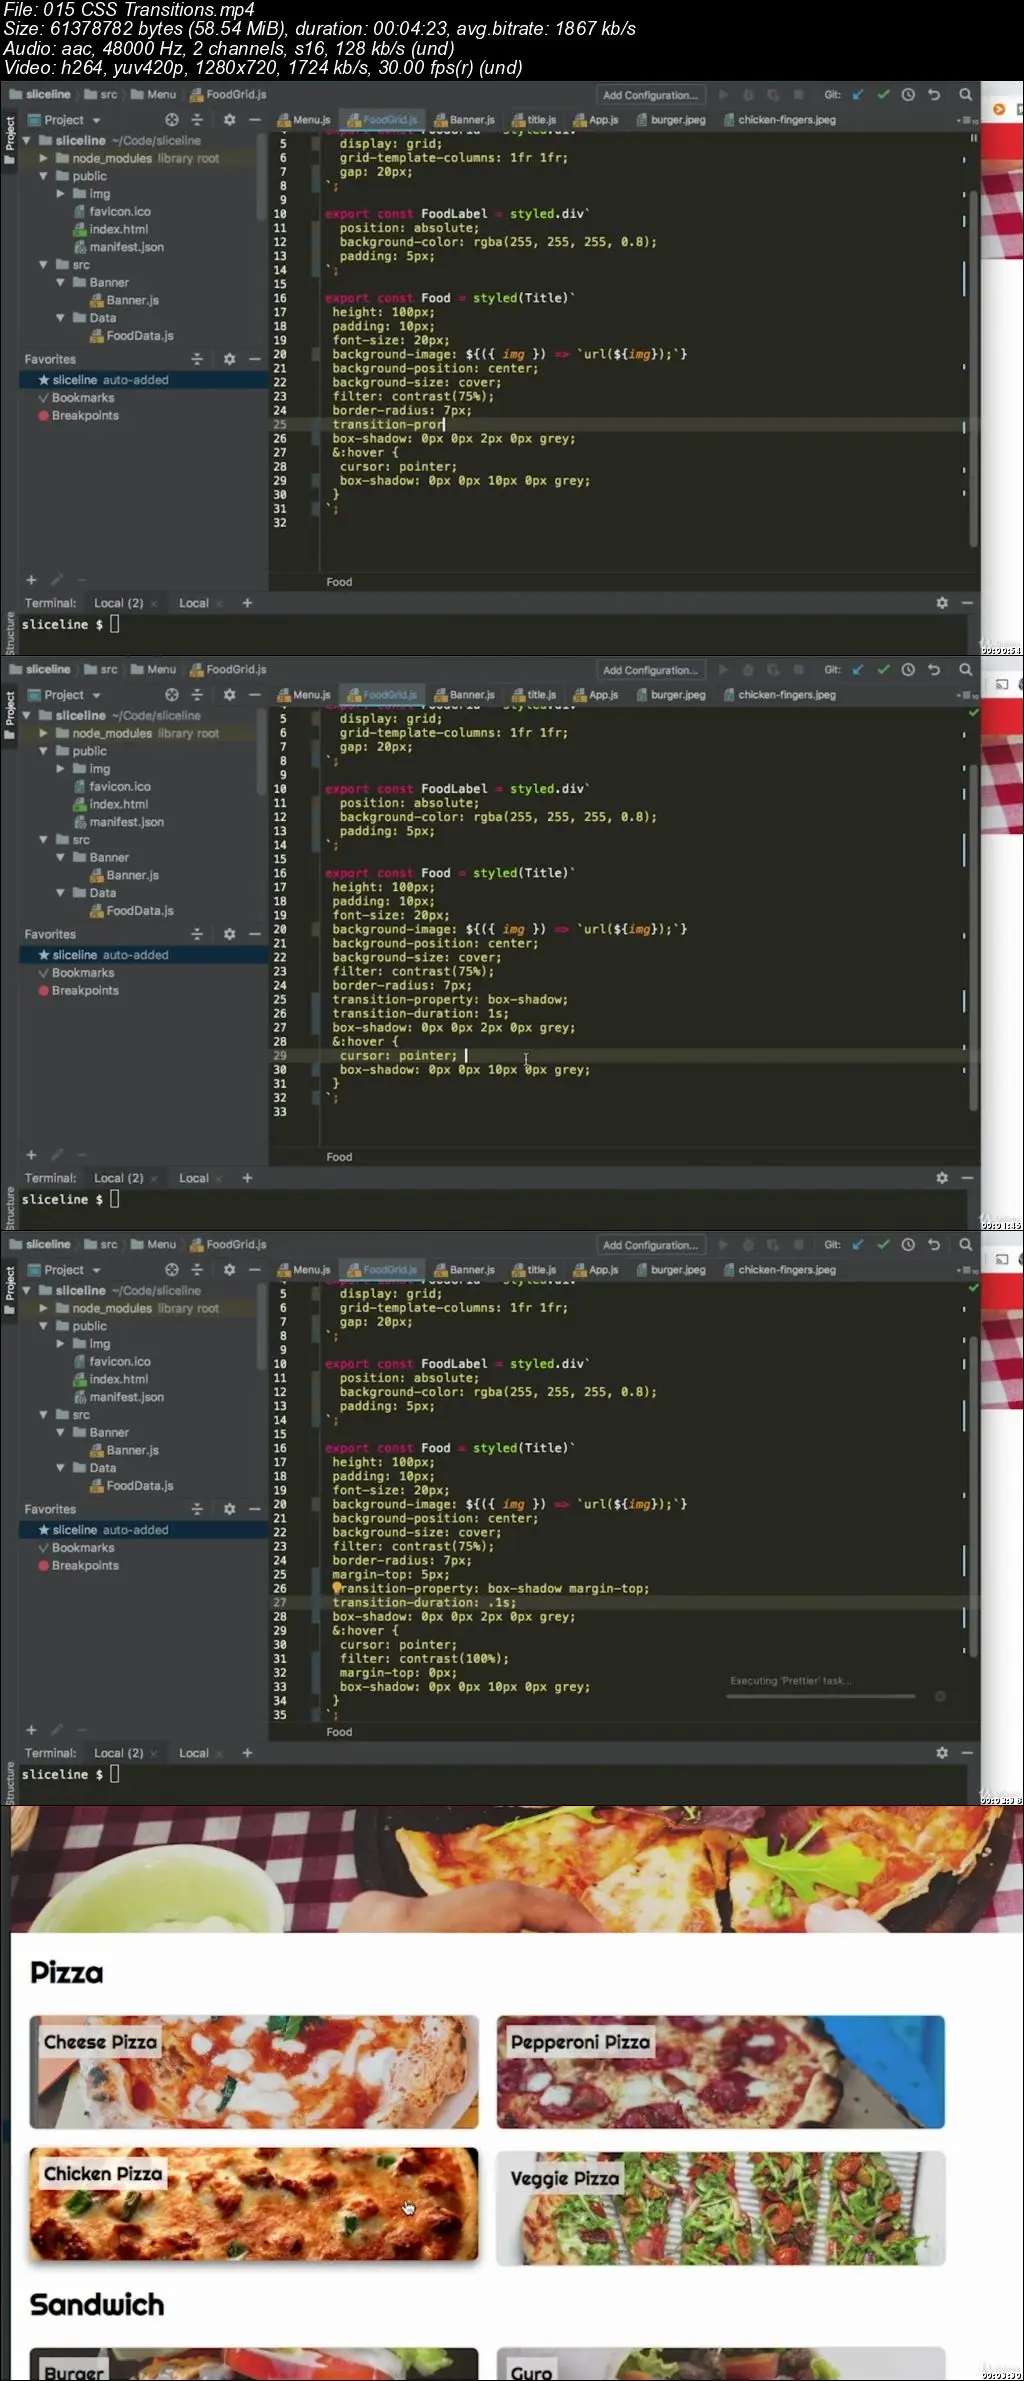Click Git history clock in third frame

pyautogui.click(x=908, y=1245)
